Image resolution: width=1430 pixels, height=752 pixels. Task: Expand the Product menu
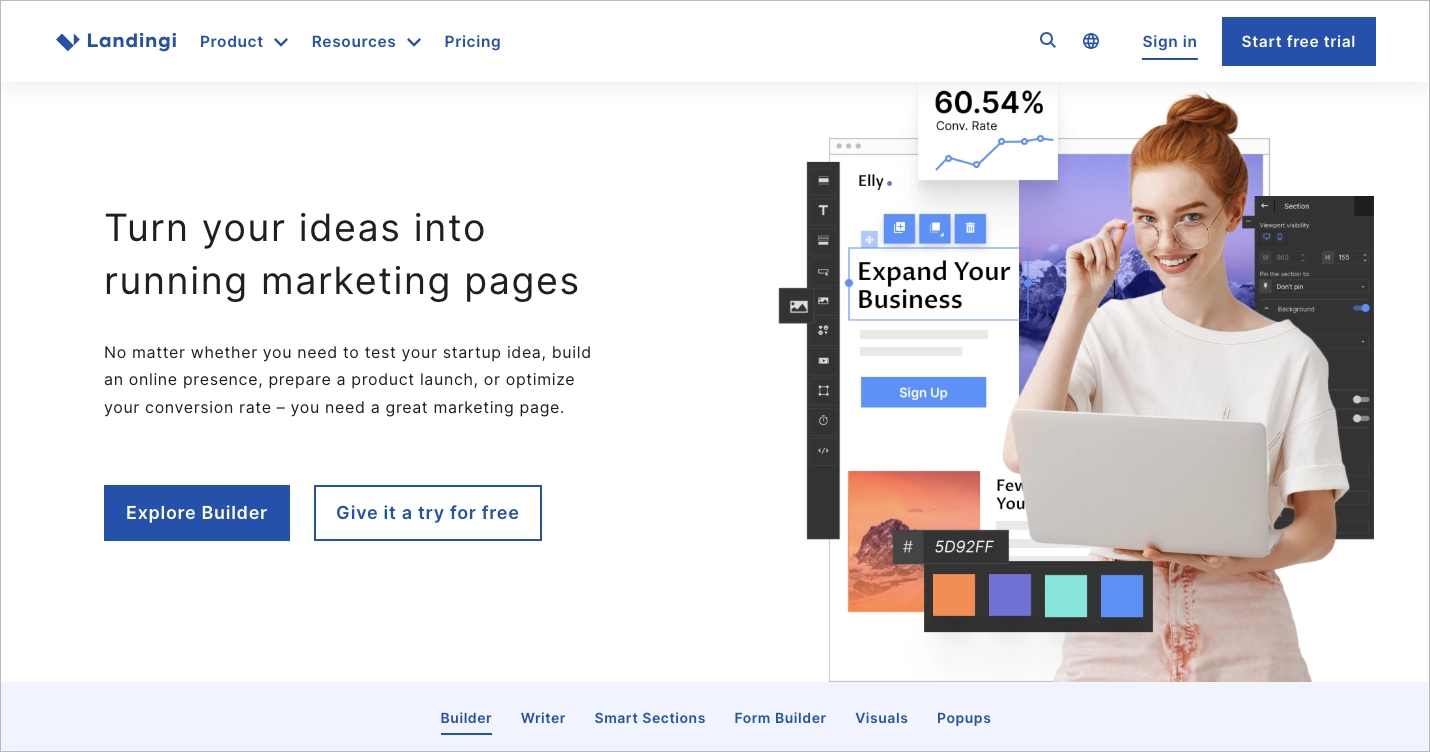coord(244,42)
